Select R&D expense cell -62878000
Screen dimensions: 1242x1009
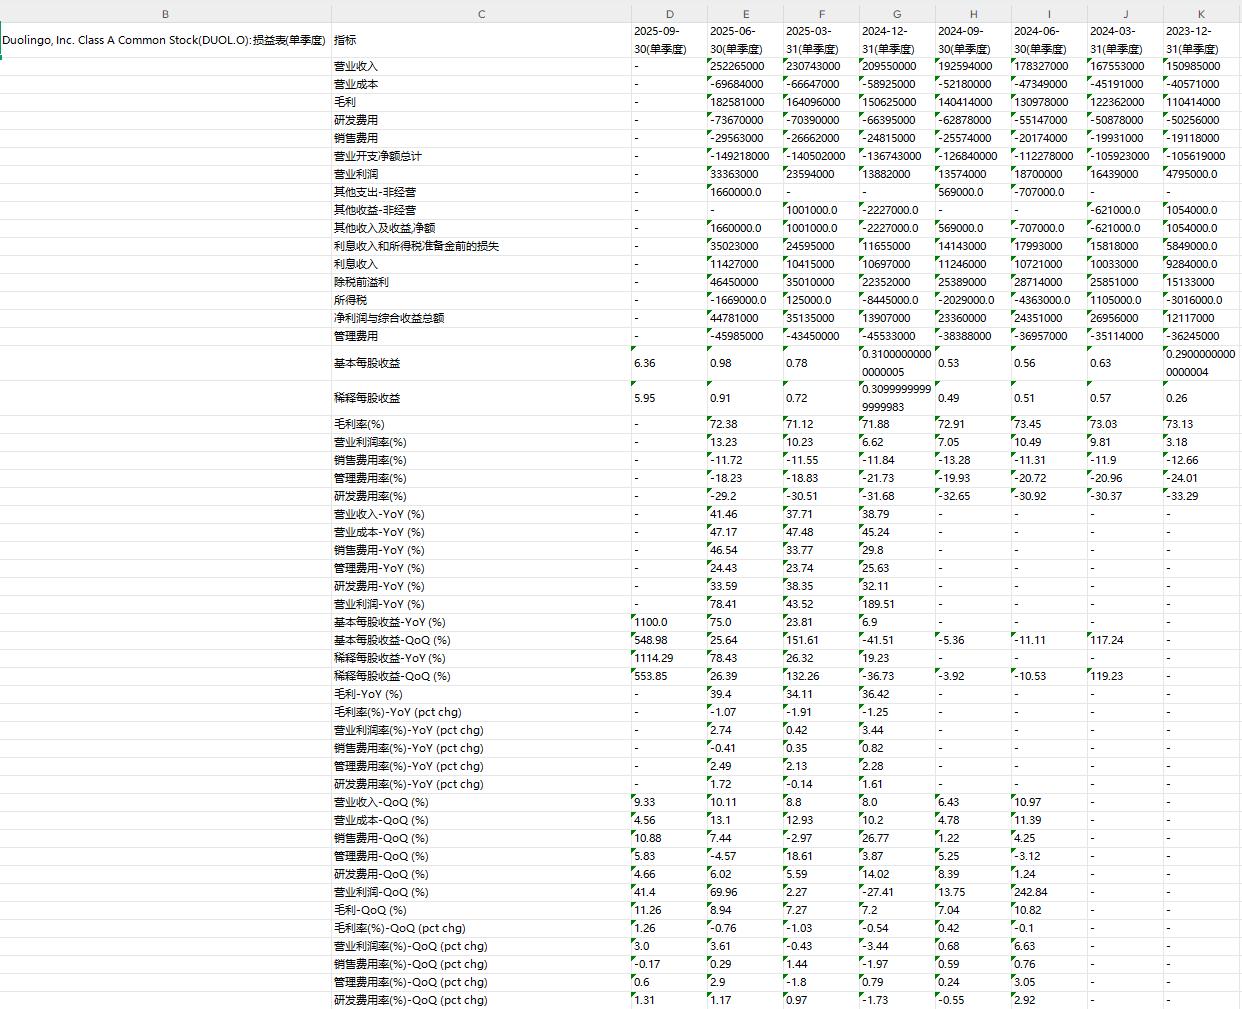(x=973, y=120)
